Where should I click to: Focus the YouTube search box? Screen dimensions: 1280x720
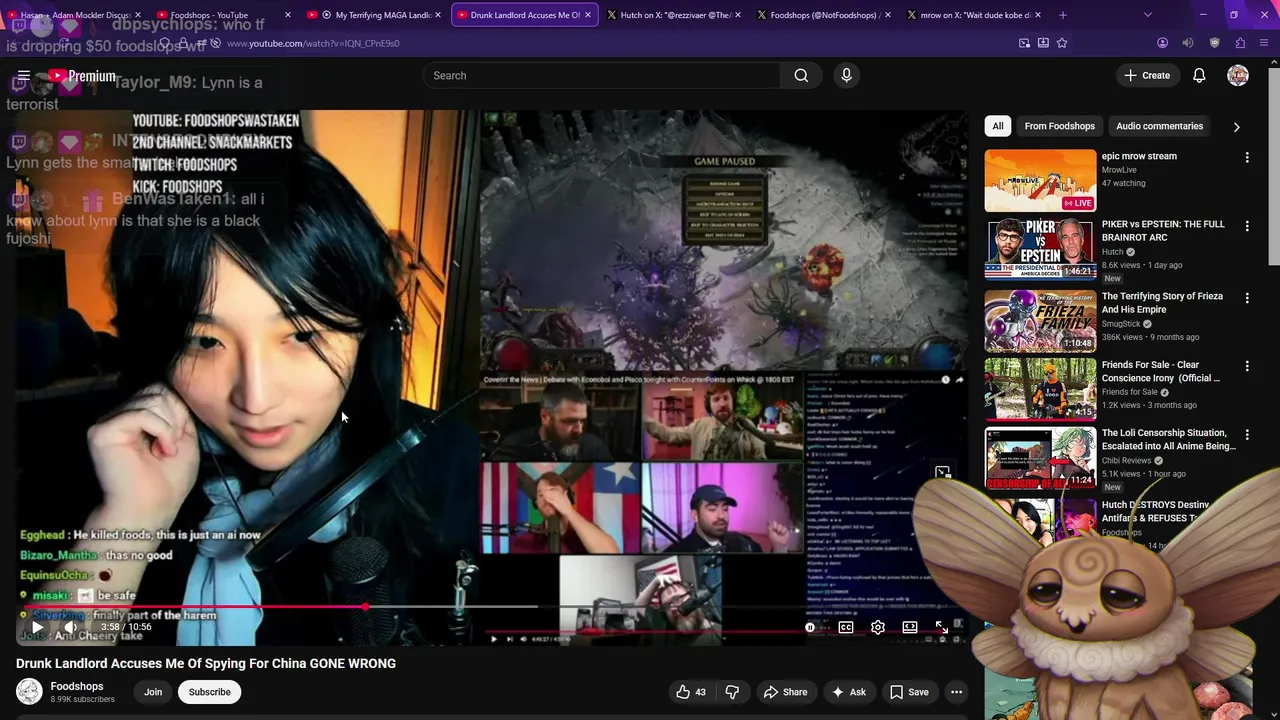603,75
